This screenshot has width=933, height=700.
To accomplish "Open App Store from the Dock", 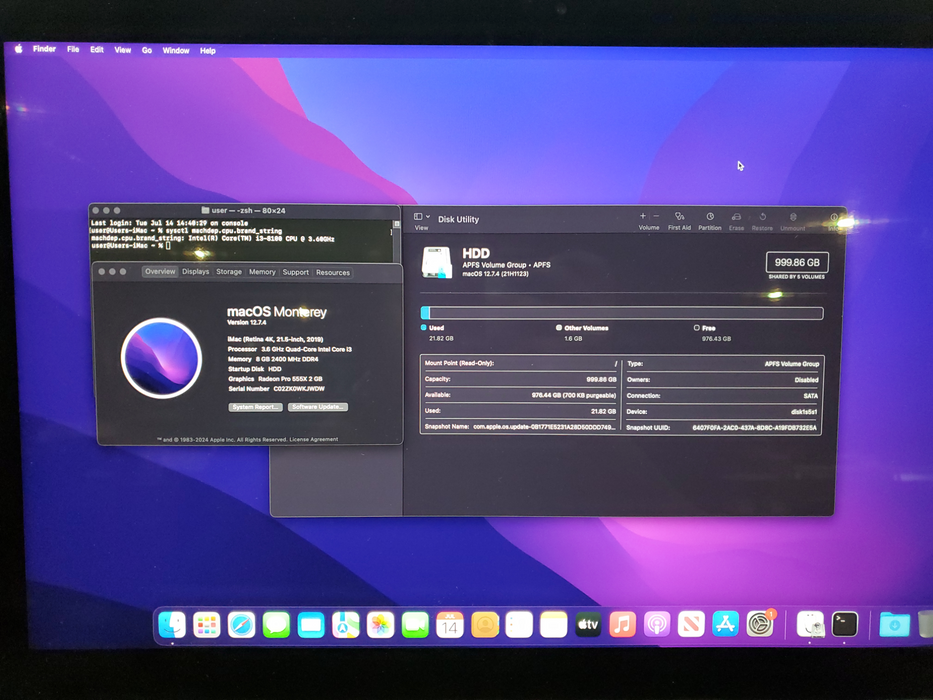I will pyautogui.click(x=725, y=624).
